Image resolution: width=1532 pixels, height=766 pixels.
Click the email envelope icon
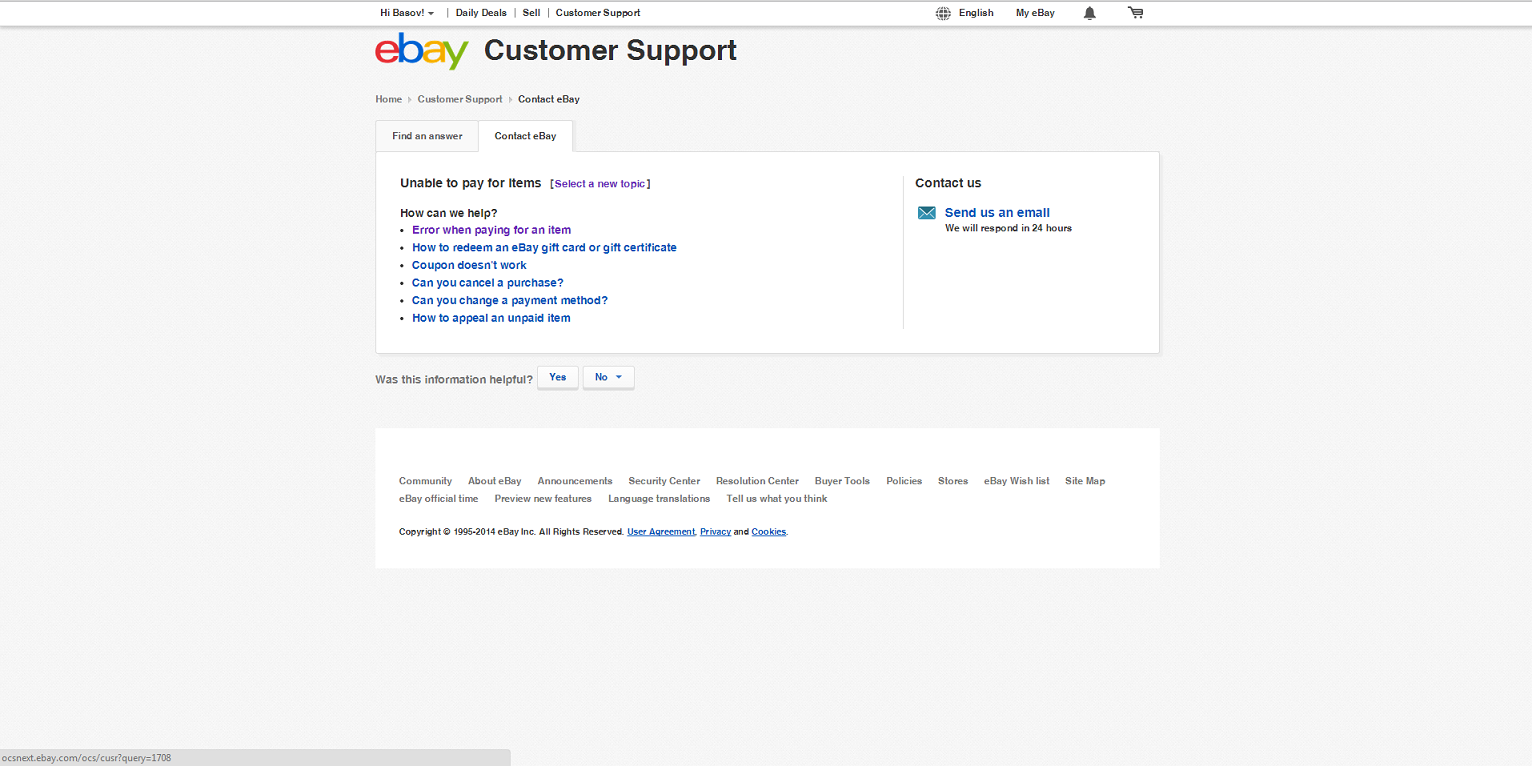(x=927, y=213)
